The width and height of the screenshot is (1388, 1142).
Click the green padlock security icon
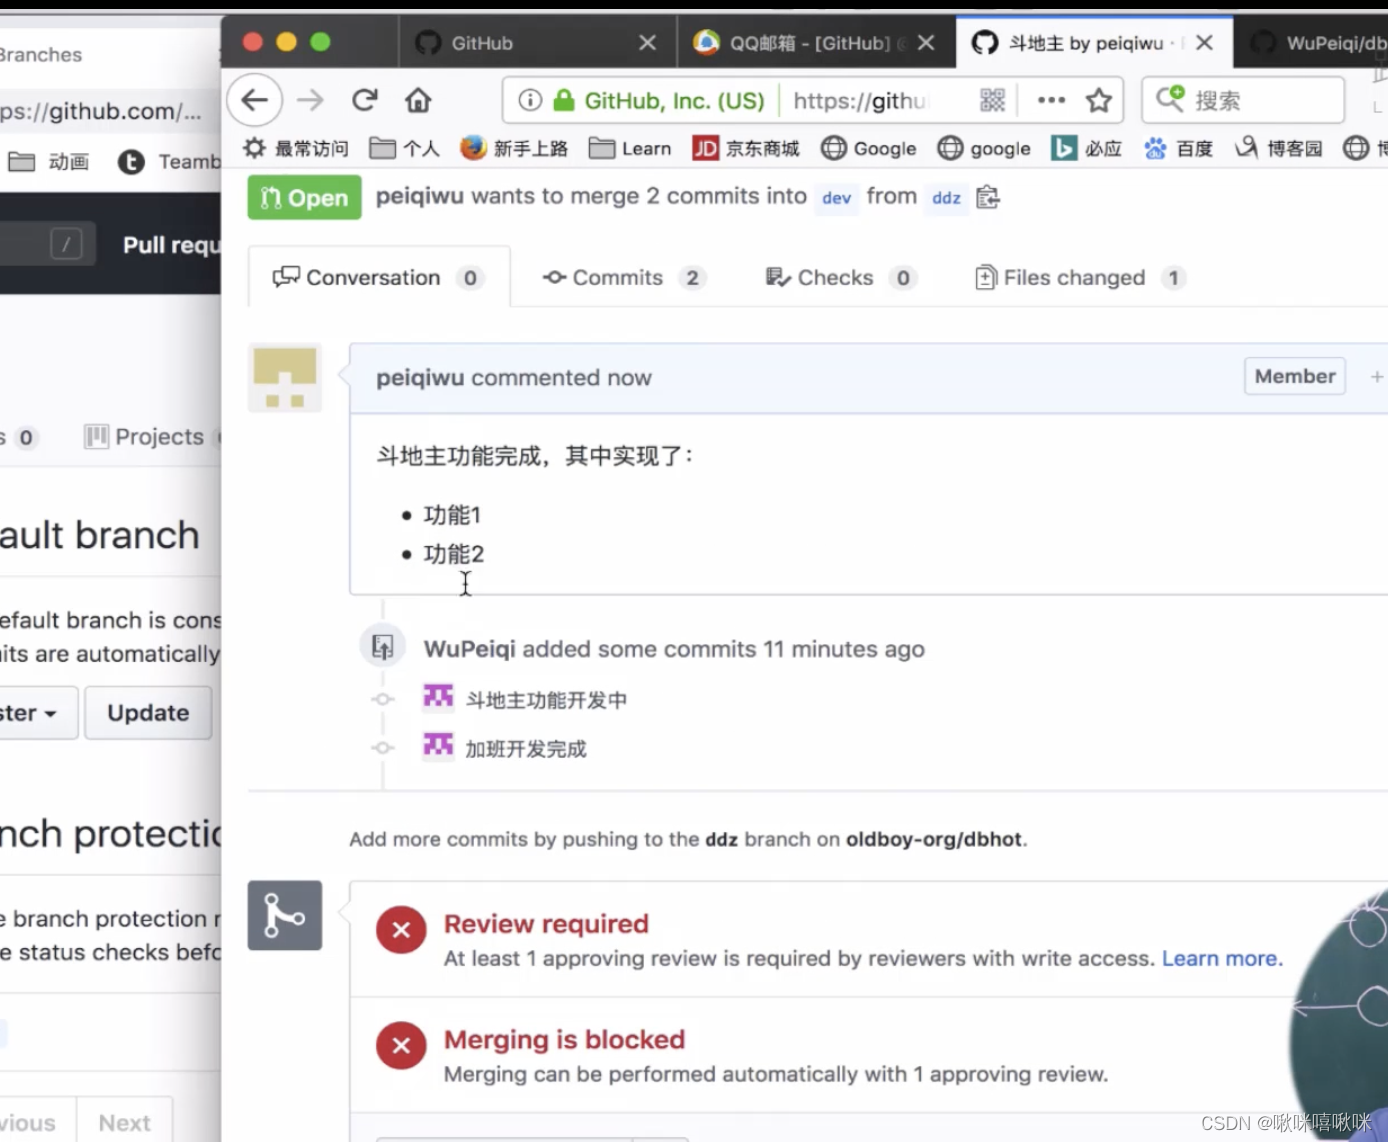click(564, 100)
